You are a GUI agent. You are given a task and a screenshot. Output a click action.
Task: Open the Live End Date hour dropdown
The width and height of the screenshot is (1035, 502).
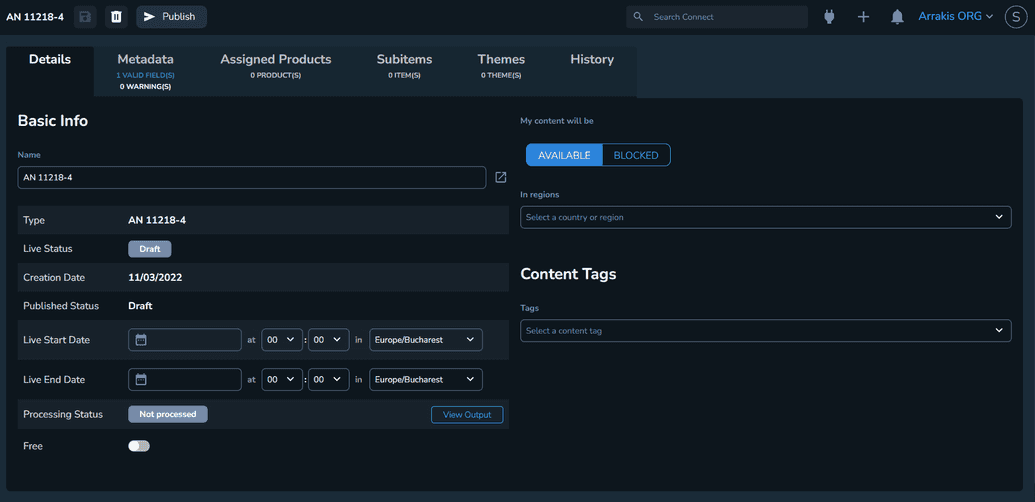(x=283, y=380)
